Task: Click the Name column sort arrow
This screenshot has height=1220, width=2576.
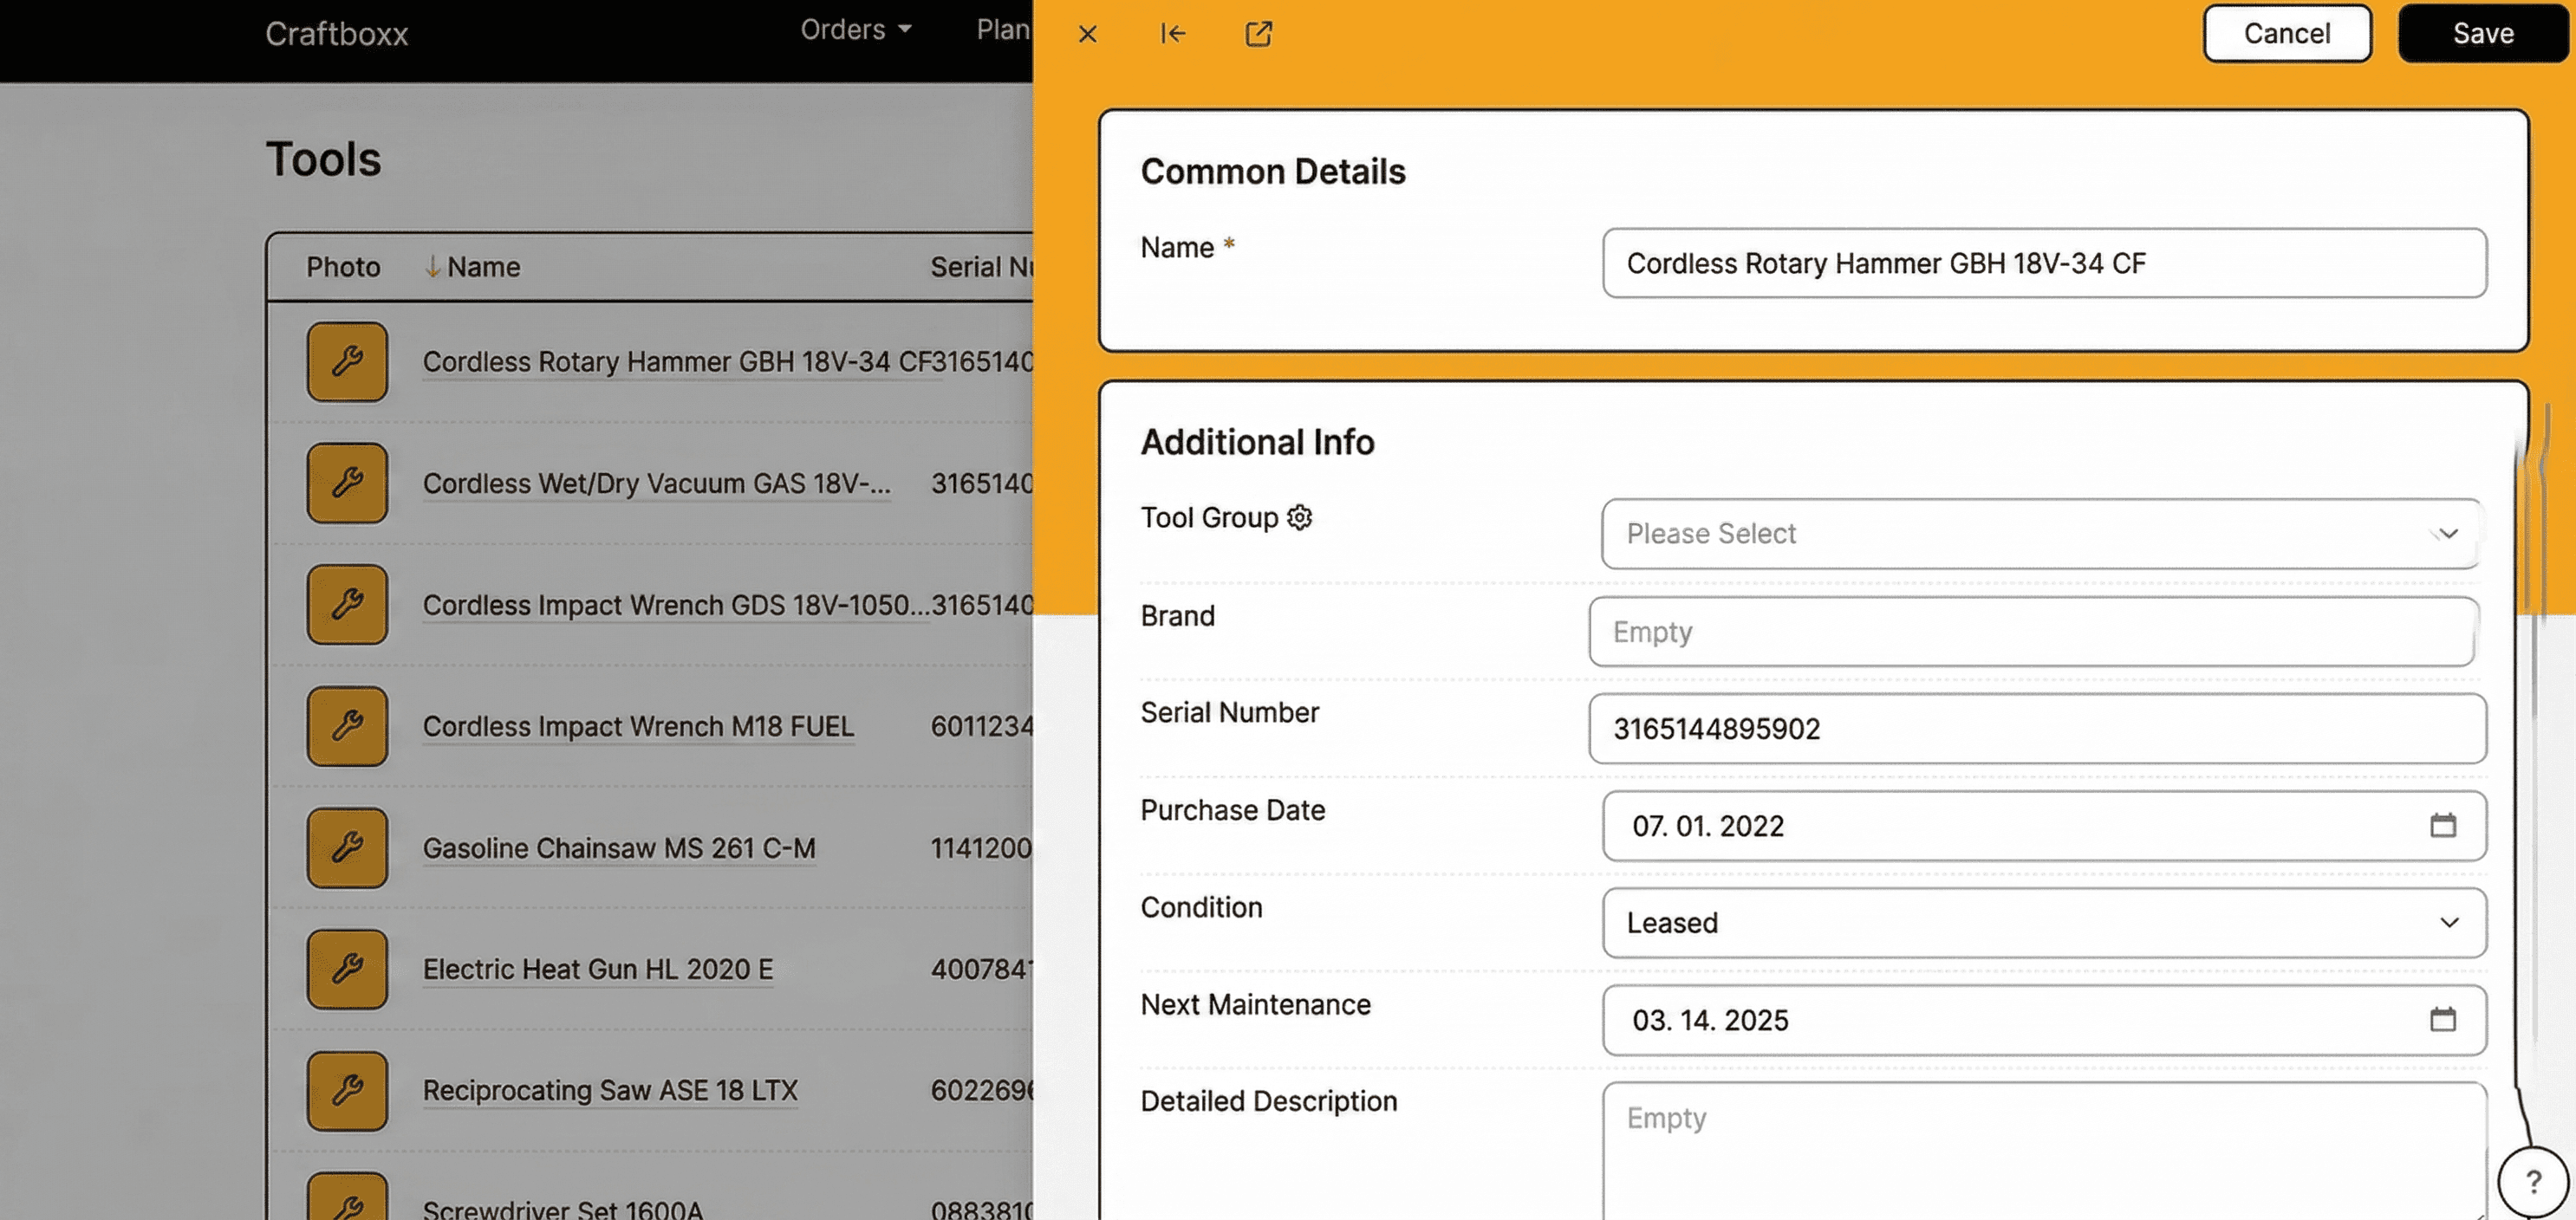Action: [x=432, y=266]
